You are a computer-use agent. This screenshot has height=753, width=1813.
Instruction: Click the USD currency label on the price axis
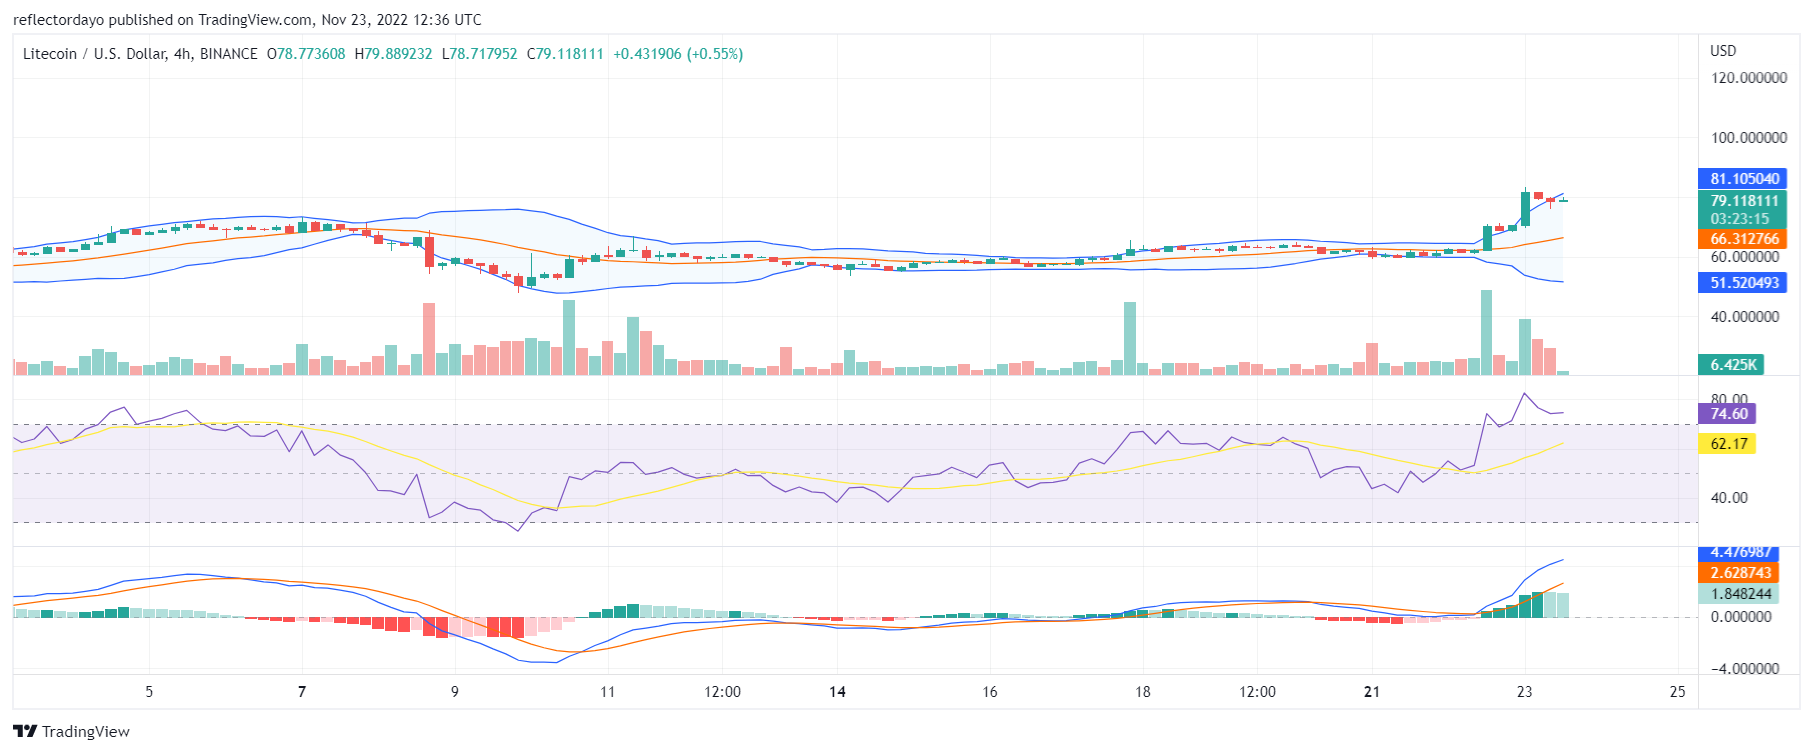pos(1723,50)
